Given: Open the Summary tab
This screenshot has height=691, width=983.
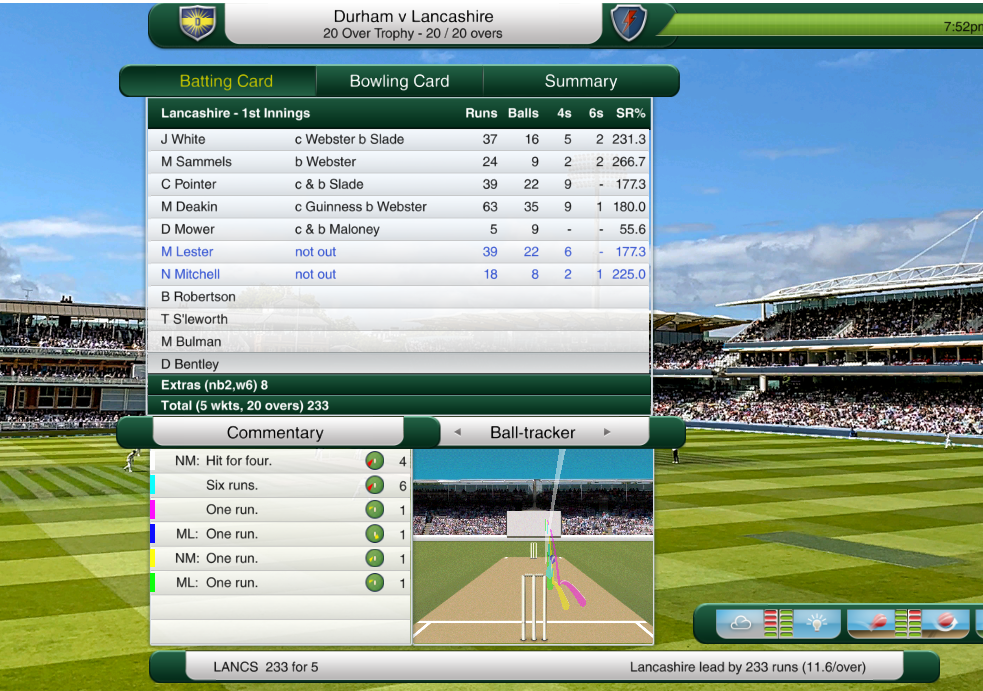Looking at the screenshot, I should (x=581, y=81).
